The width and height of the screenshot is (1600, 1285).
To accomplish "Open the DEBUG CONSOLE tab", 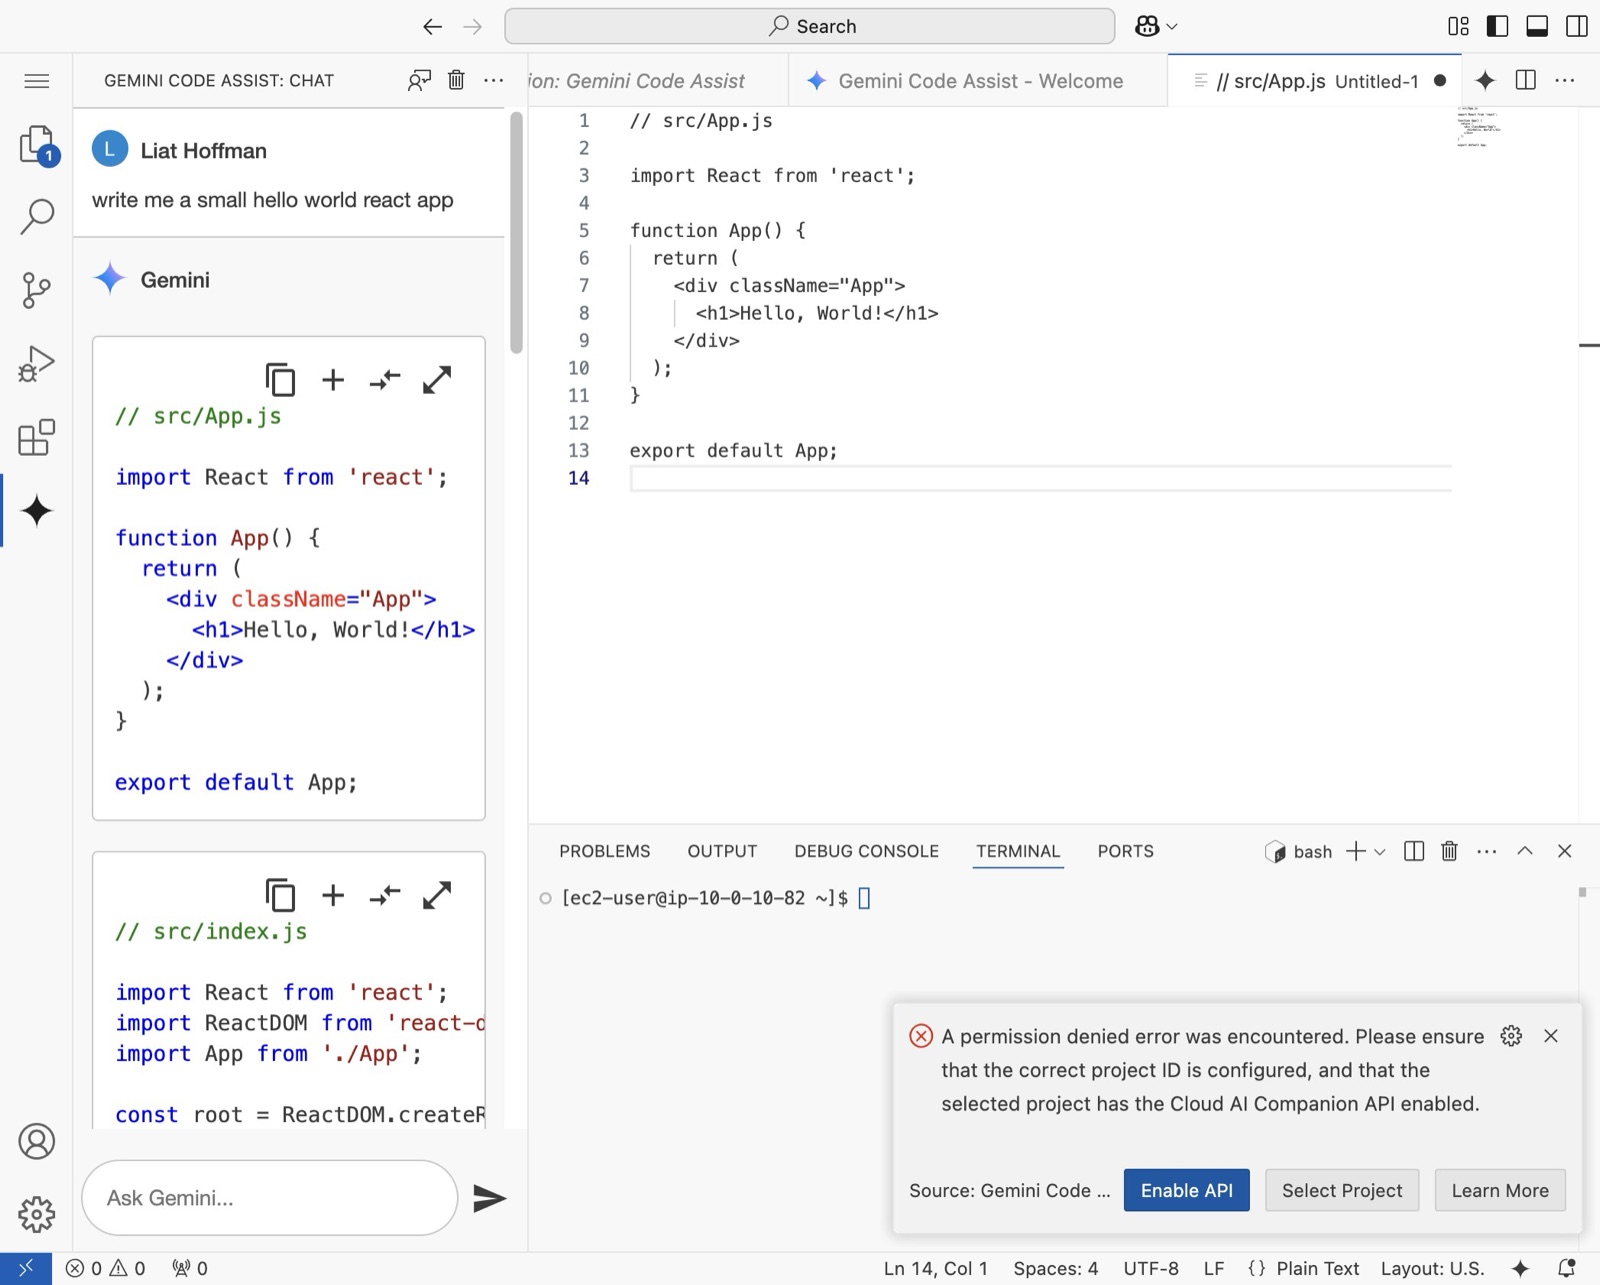I will [x=866, y=851].
